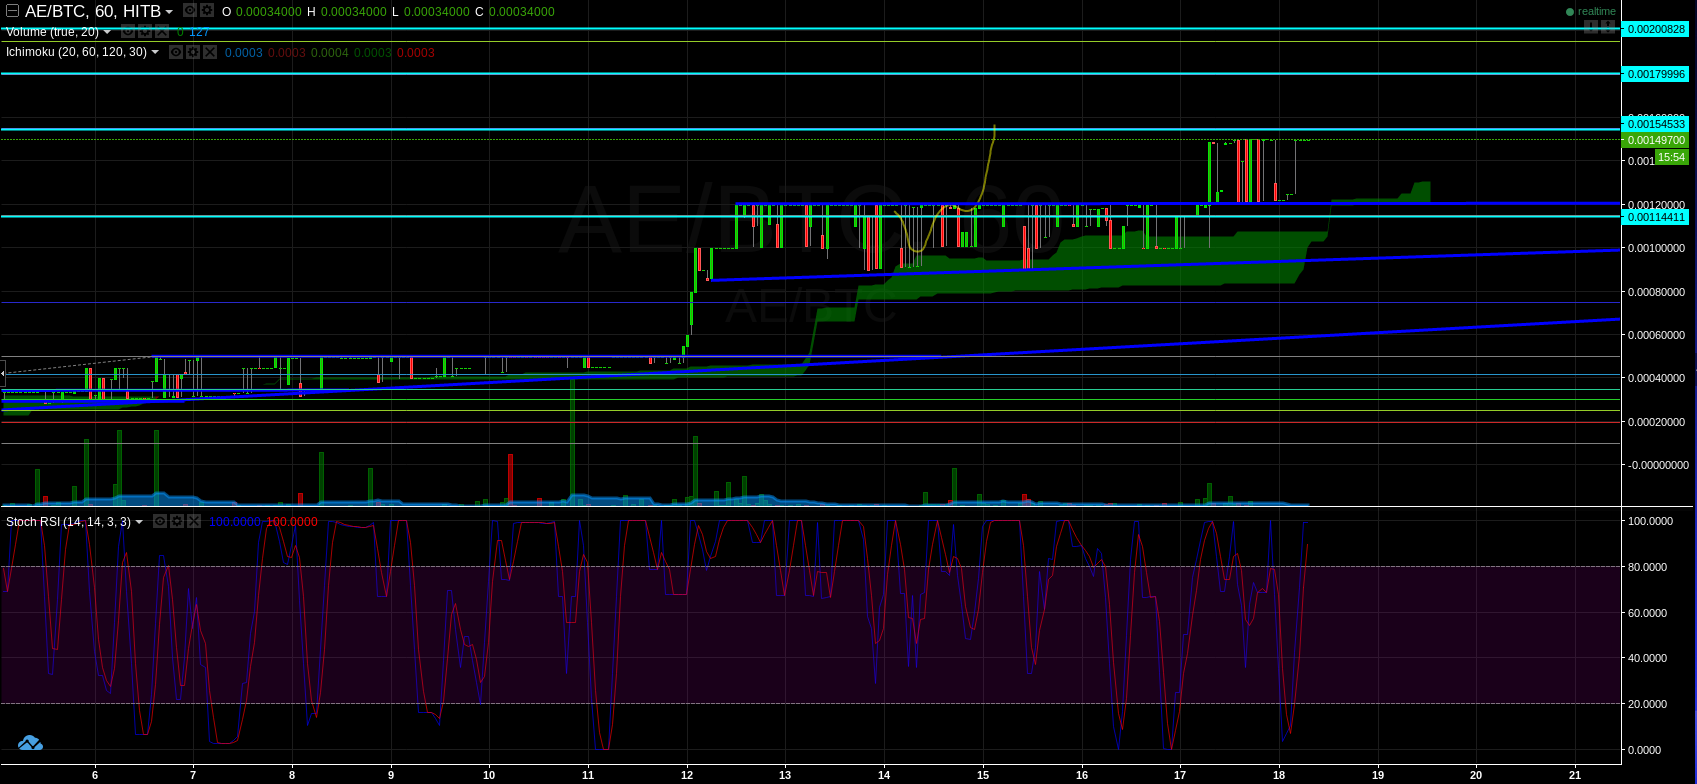Click the blue Stoch RSI value 100.0000
The image size is (1697, 784).
pos(235,522)
